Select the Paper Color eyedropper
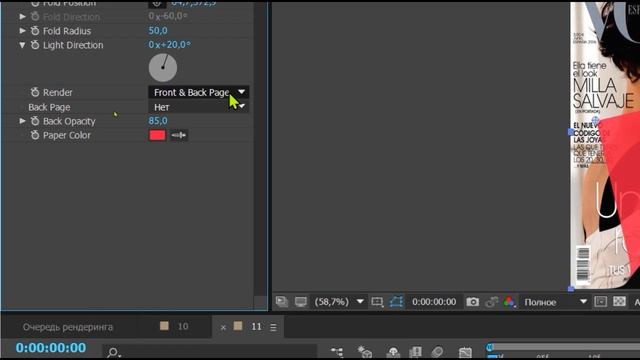 pos(178,135)
